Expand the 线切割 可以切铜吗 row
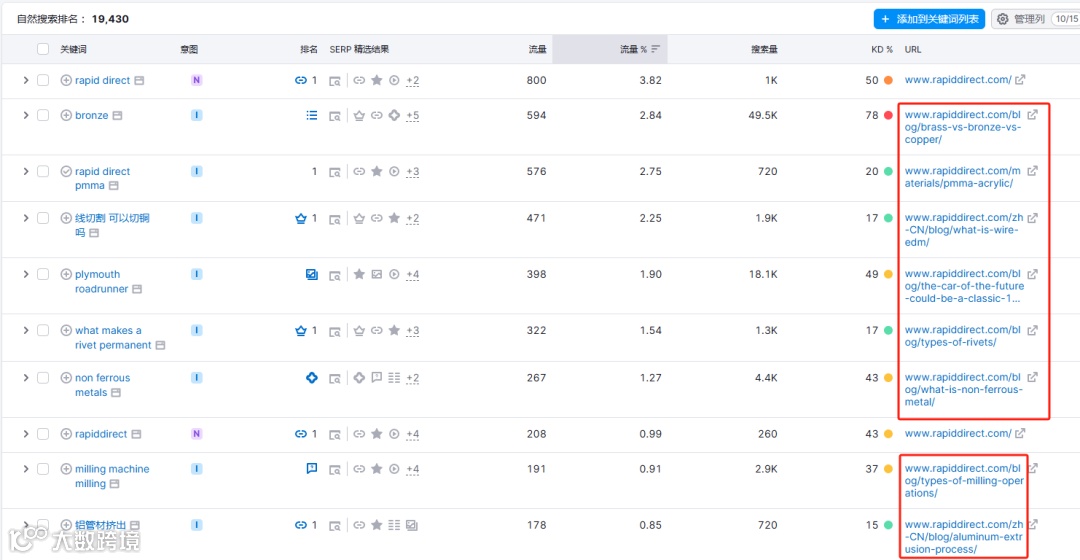Image resolution: width=1080 pixels, height=560 pixels. 25,218
